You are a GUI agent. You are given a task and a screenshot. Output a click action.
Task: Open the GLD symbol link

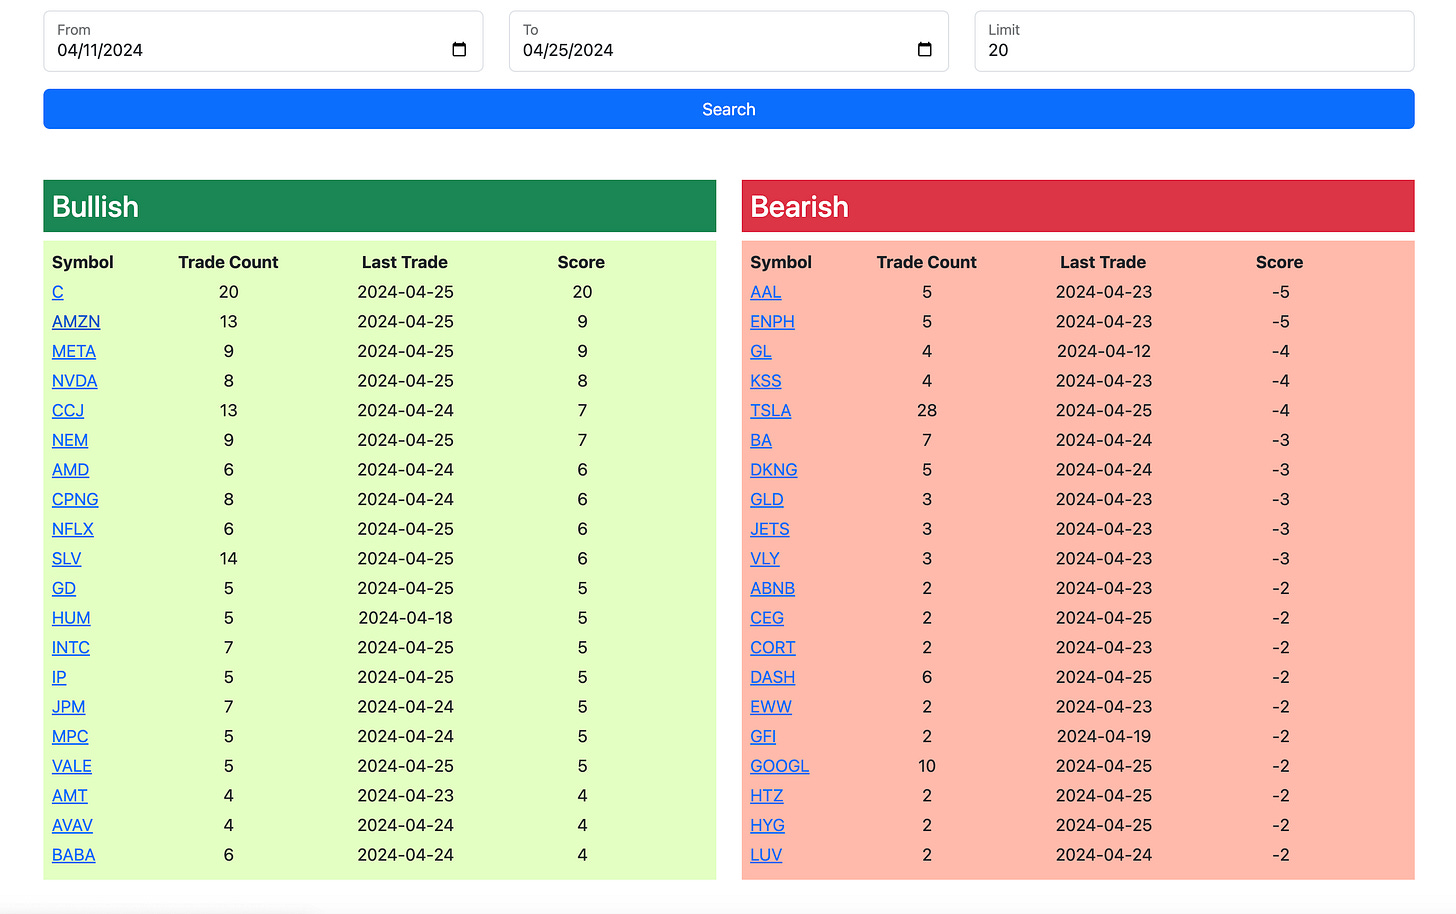click(x=767, y=499)
